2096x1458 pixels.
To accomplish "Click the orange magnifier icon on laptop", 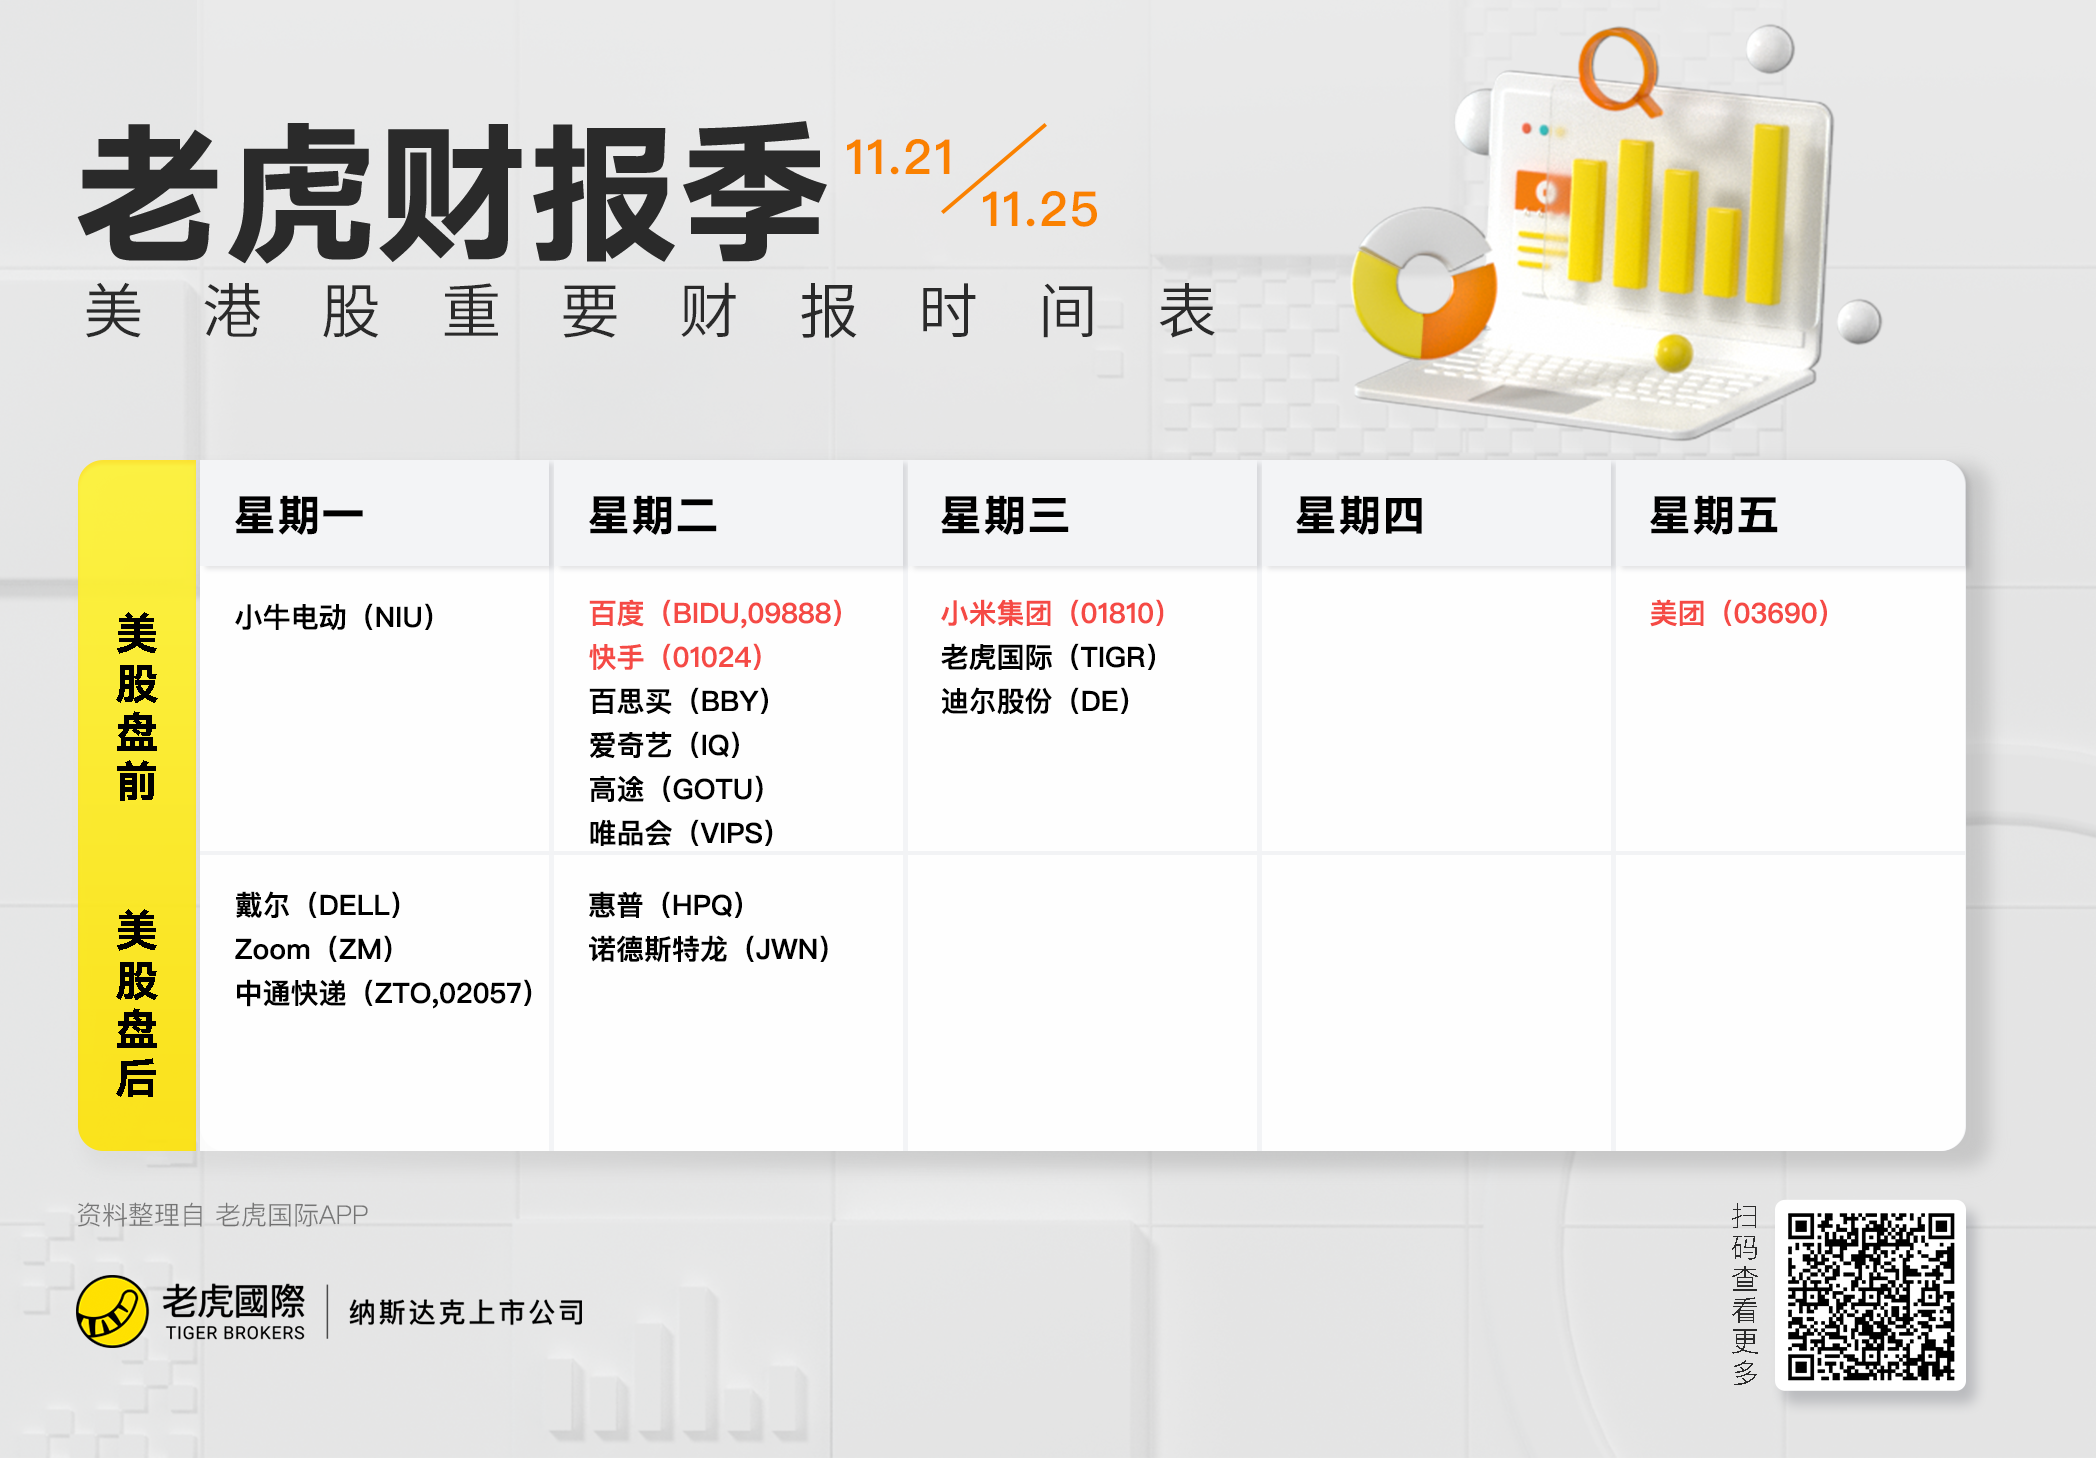I will click(1618, 72).
